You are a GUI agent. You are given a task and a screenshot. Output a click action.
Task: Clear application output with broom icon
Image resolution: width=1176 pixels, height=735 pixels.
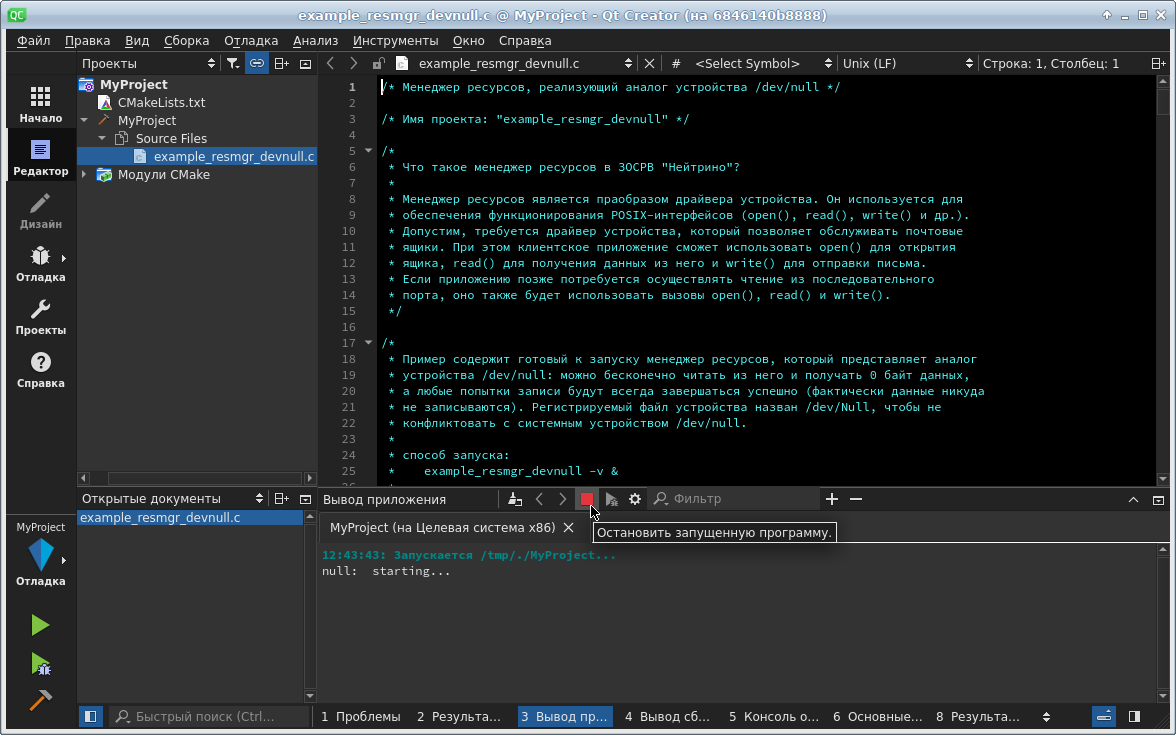pyautogui.click(x=515, y=499)
